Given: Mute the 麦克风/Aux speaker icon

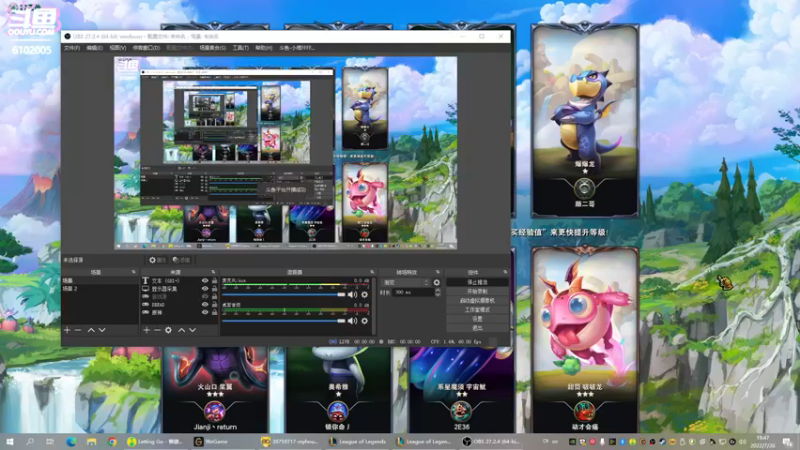Looking at the screenshot, I should click(353, 294).
